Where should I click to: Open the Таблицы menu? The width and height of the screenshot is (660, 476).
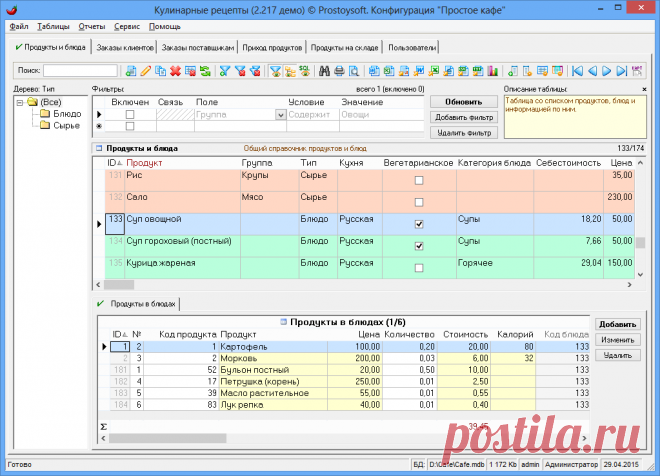53,27
